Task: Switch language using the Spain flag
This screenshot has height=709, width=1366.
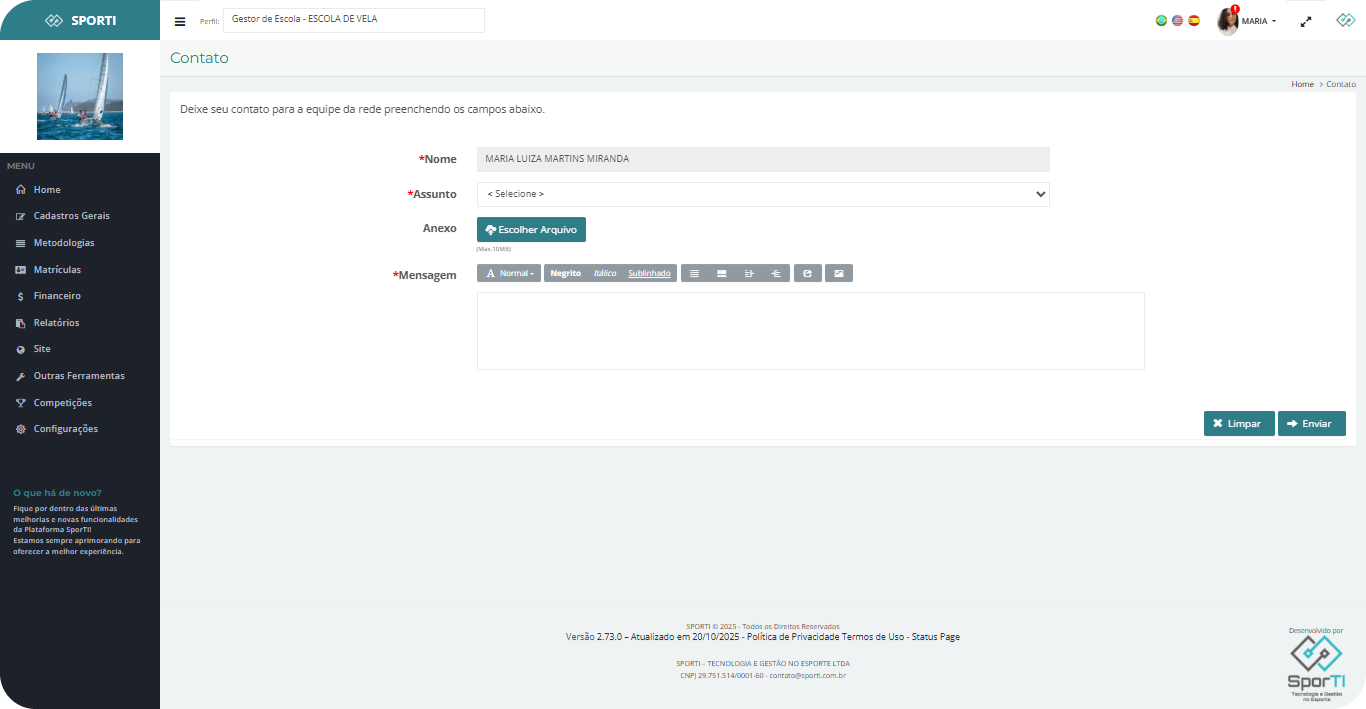Action: click(1193, 20)
